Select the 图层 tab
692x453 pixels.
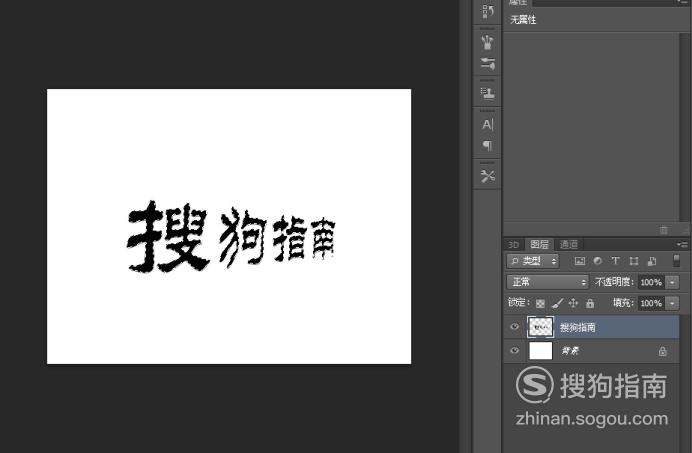click(x=539, y=244)
